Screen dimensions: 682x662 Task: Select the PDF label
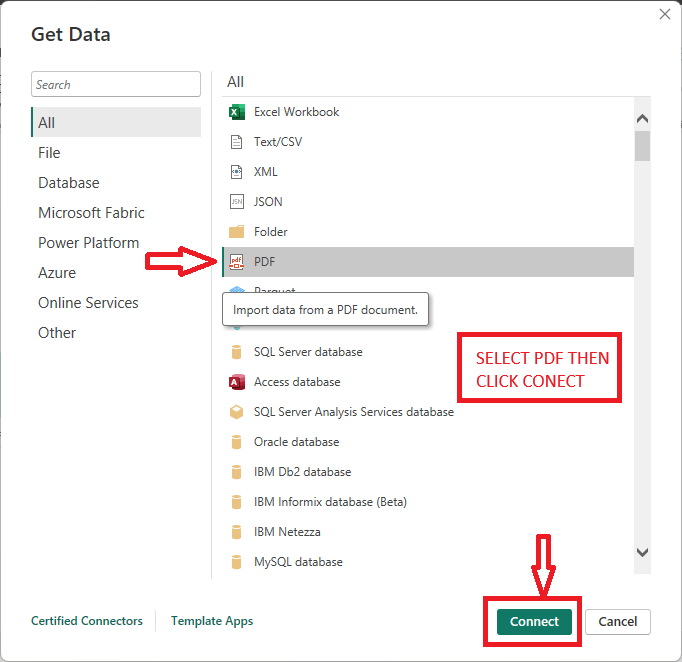pos(264,262)
